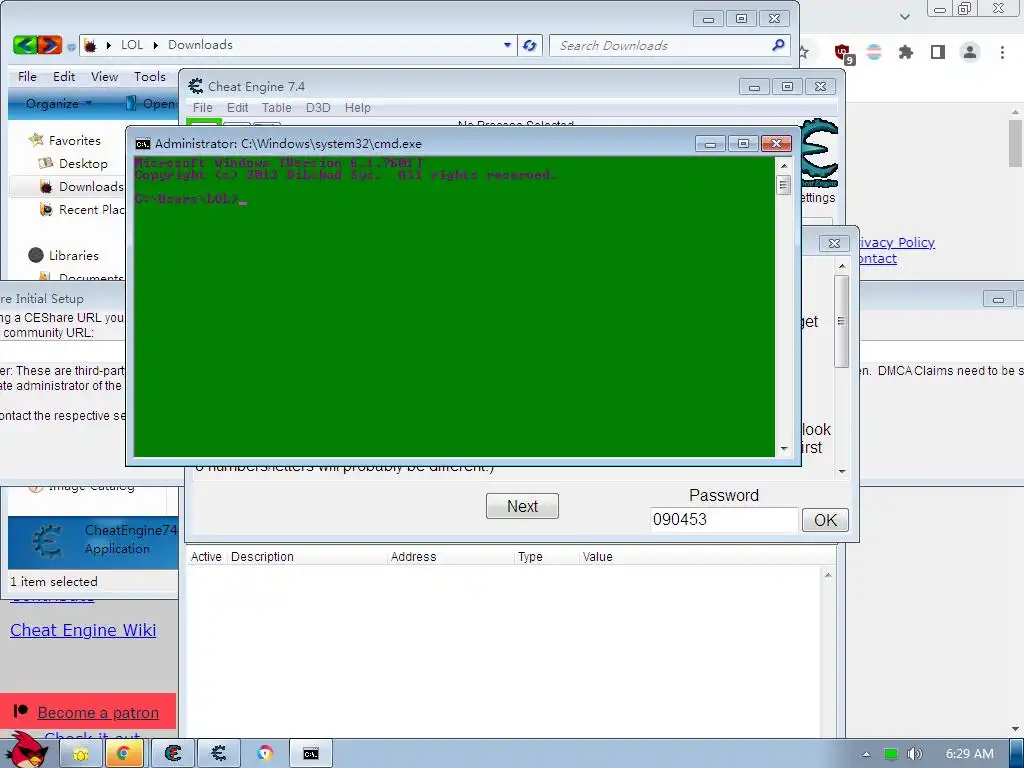
Task: Open Cheat Engine Wiki link
Action: 83,630
